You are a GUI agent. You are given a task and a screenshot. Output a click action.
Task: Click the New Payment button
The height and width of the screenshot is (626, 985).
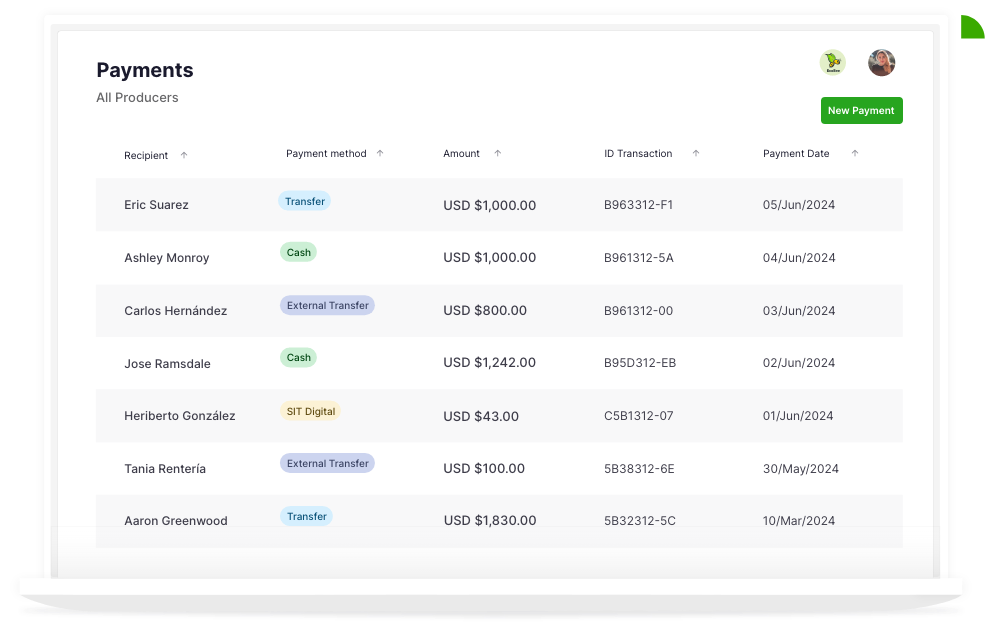click(x=861, y=110)
